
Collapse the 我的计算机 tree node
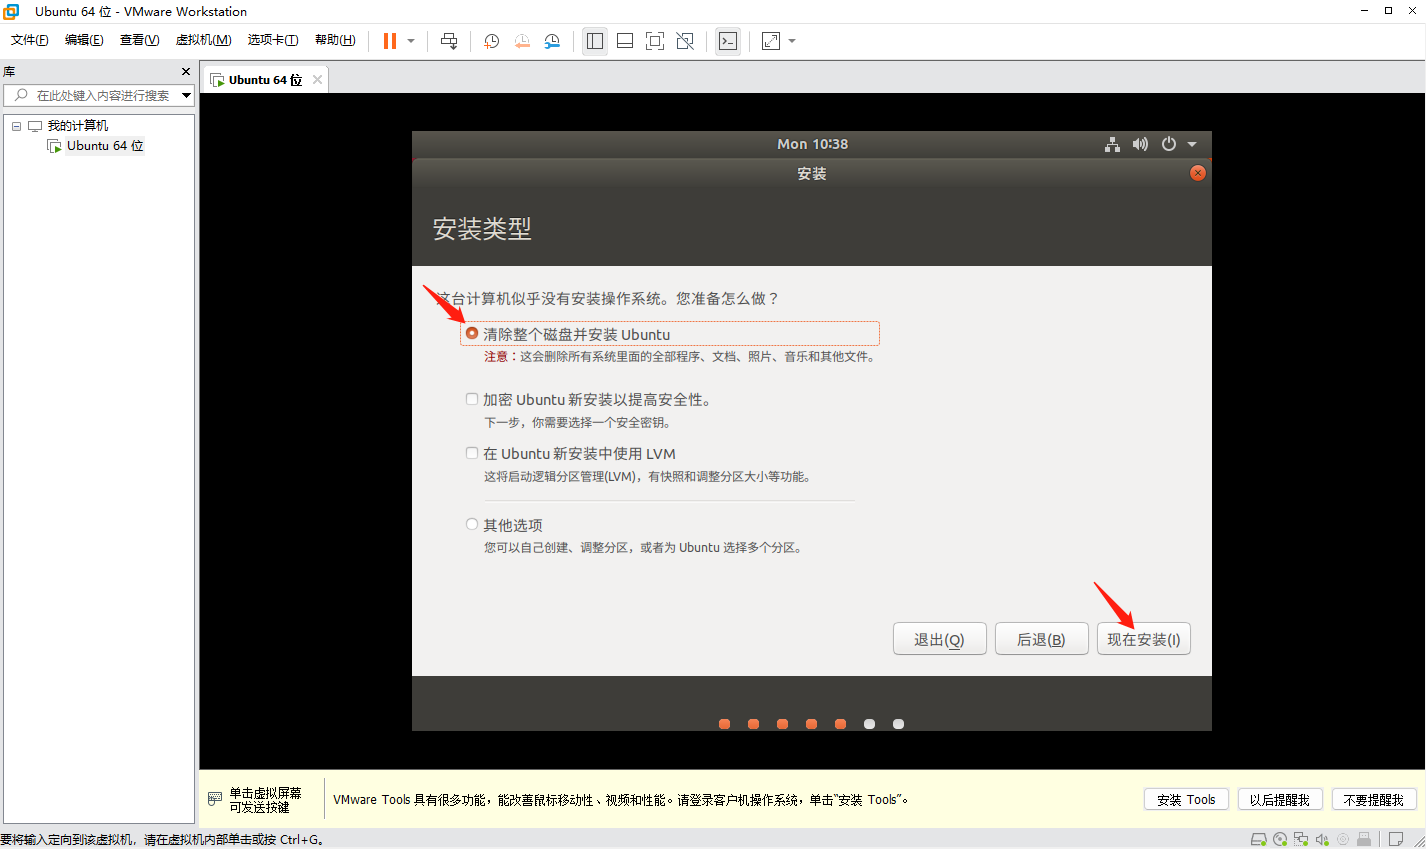click(16, 124)
